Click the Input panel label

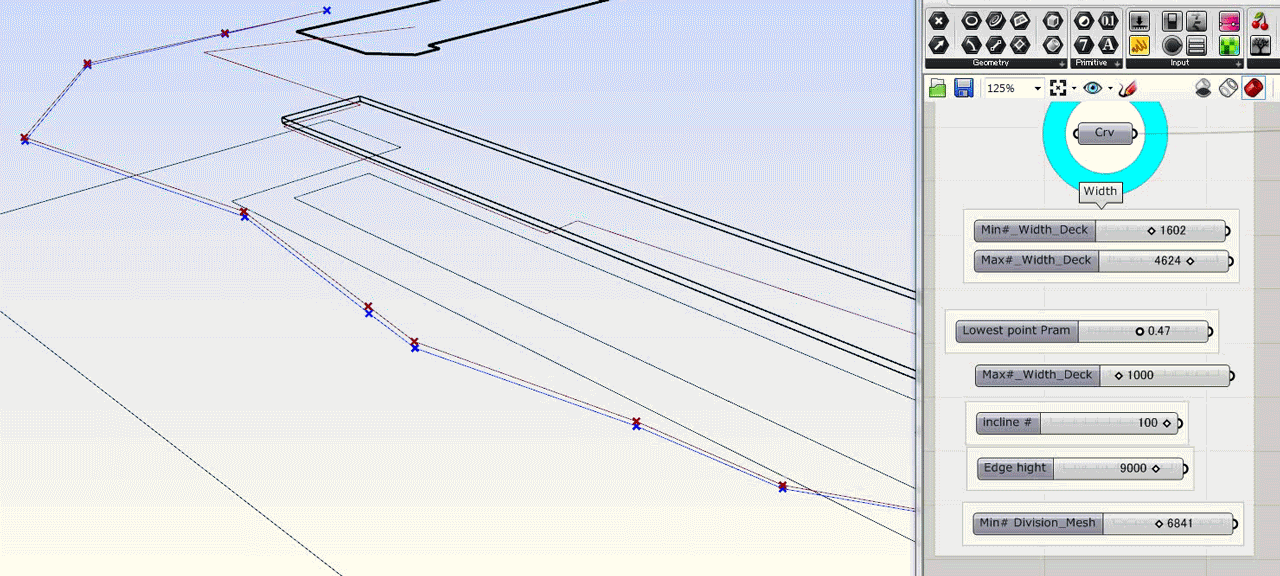click(1180, 63)
